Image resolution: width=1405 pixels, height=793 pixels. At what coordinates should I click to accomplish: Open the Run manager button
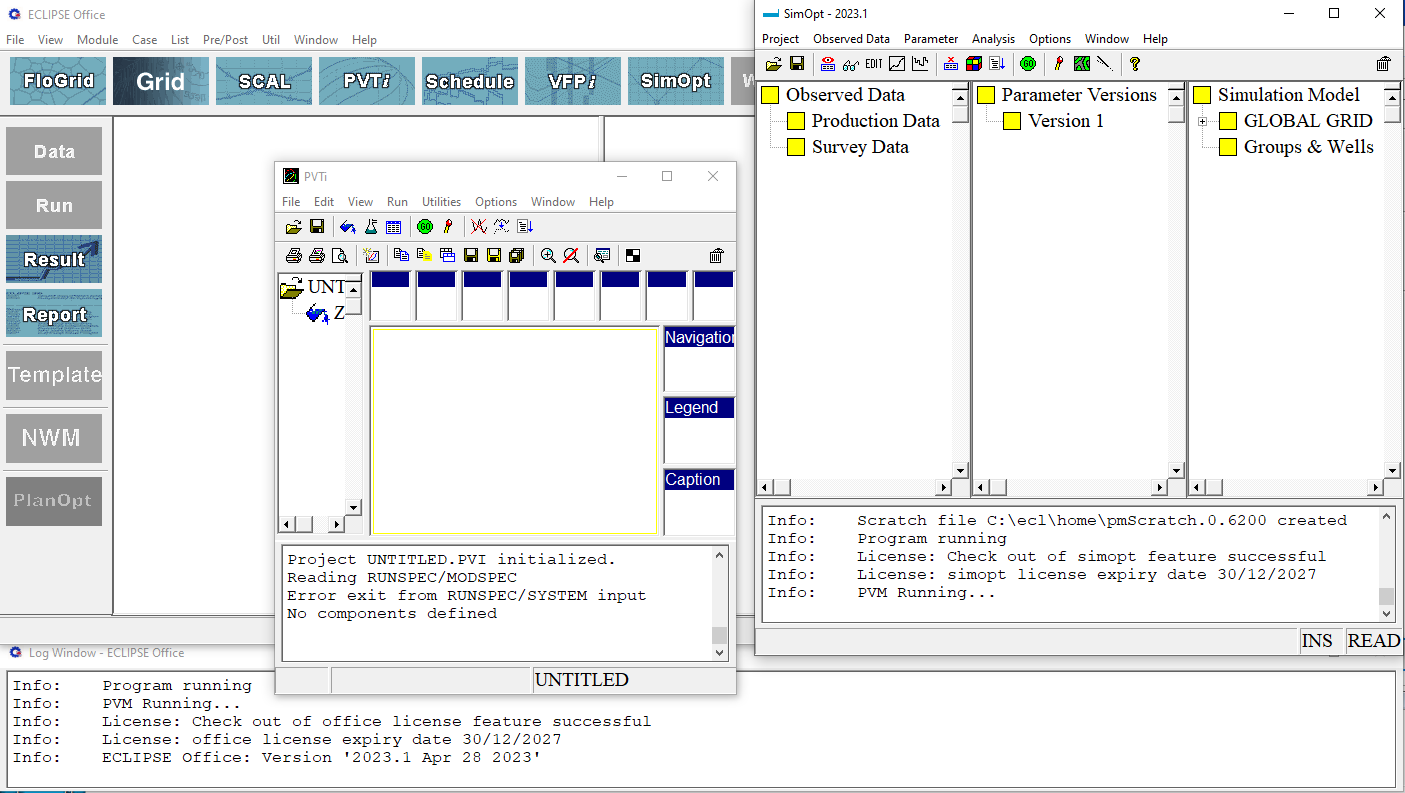click(x=54, y=205)
